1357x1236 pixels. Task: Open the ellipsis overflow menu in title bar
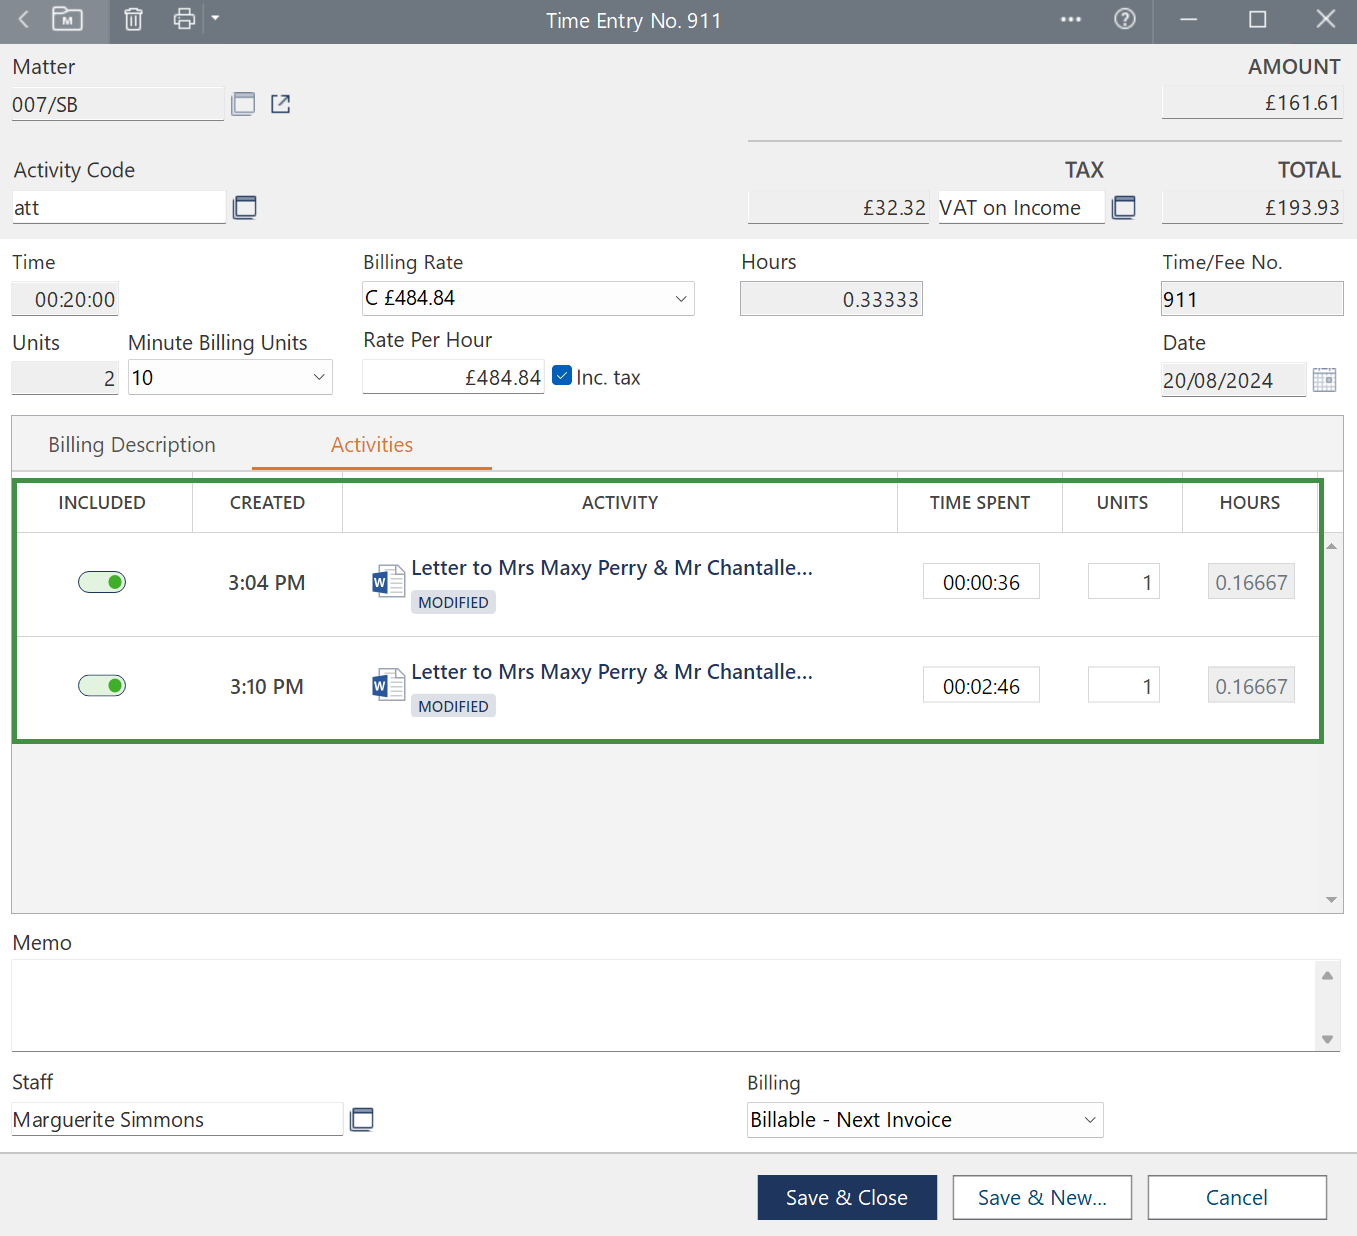pos(1071,20)
